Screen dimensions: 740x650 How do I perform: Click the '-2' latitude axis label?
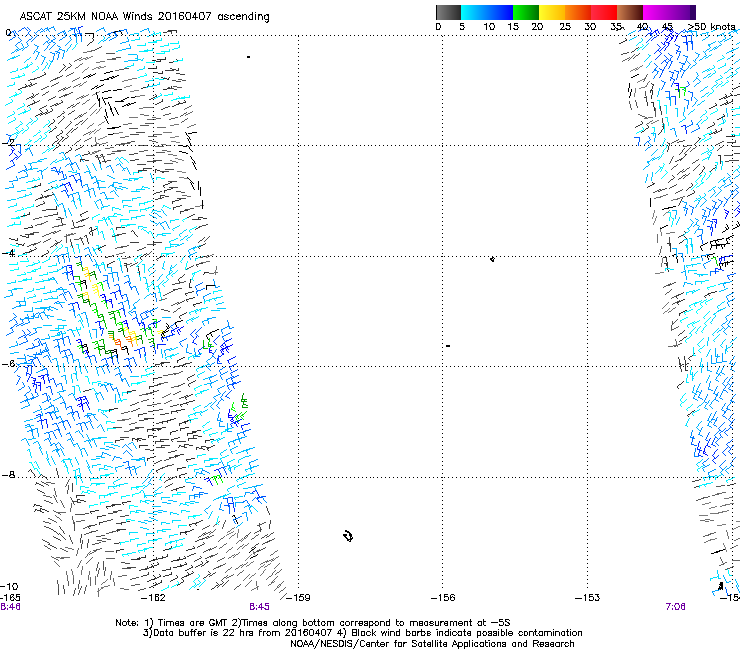(8, 142)
